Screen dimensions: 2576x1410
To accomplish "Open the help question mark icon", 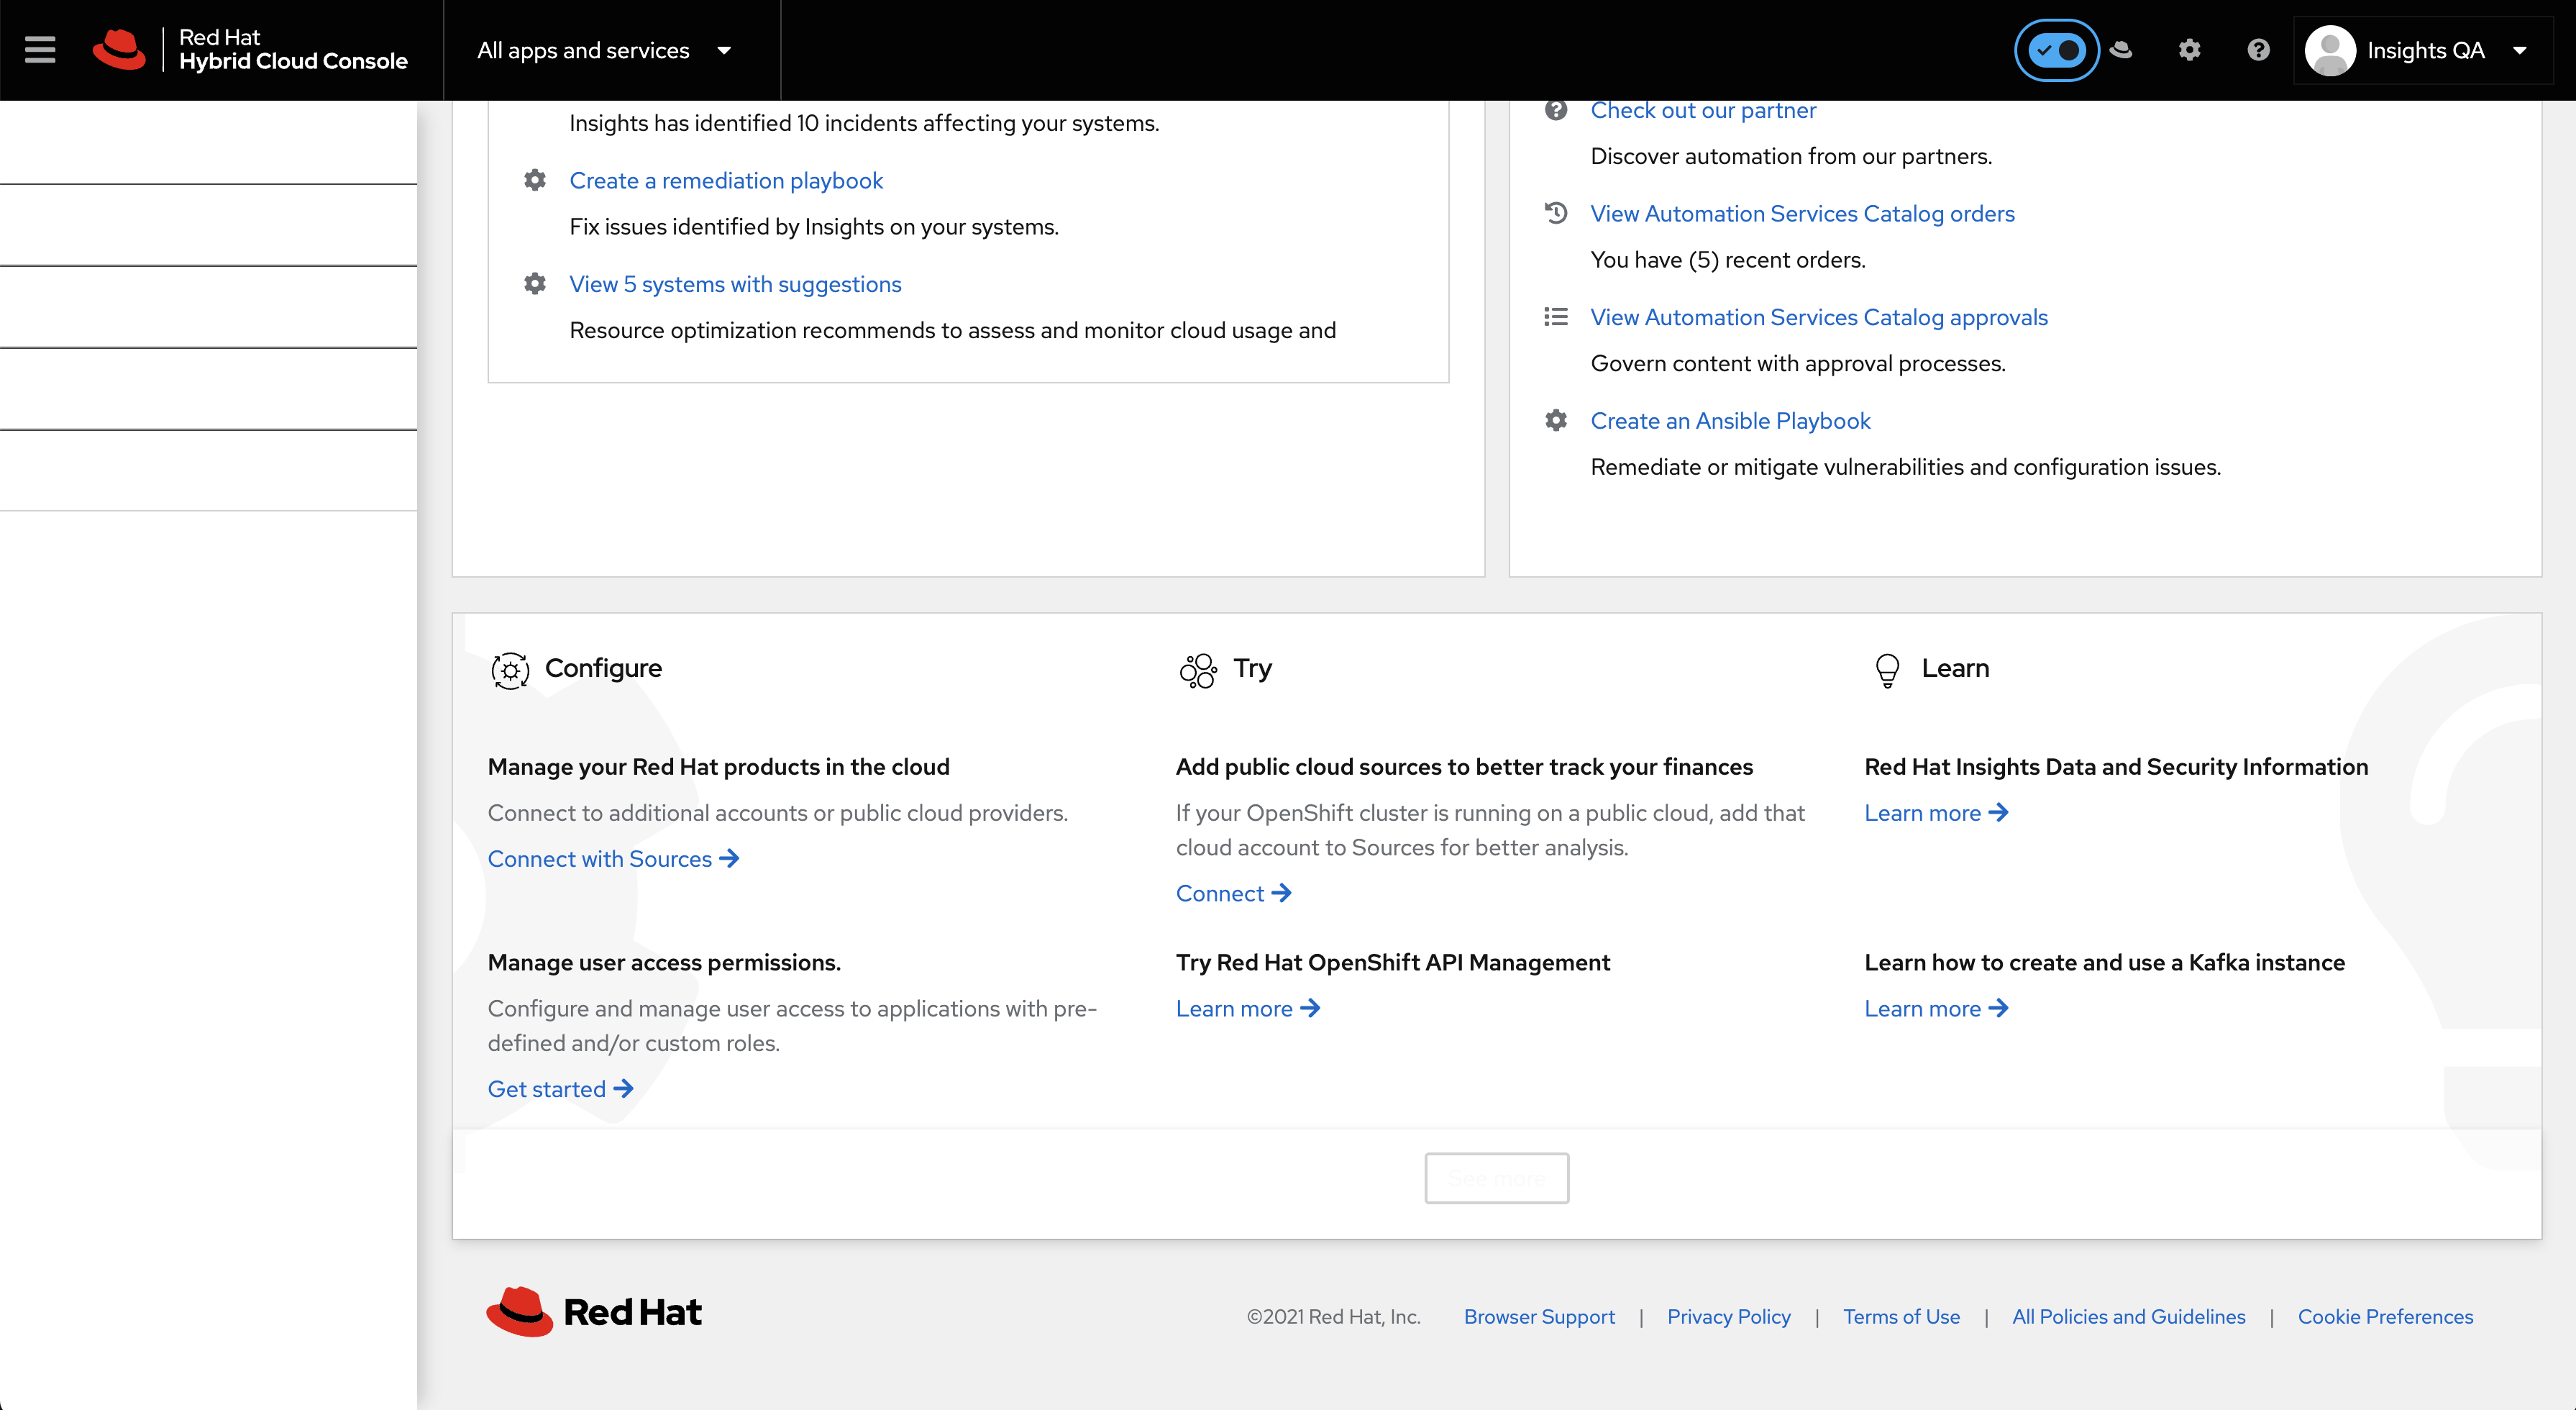I will tap(2258, 50).
